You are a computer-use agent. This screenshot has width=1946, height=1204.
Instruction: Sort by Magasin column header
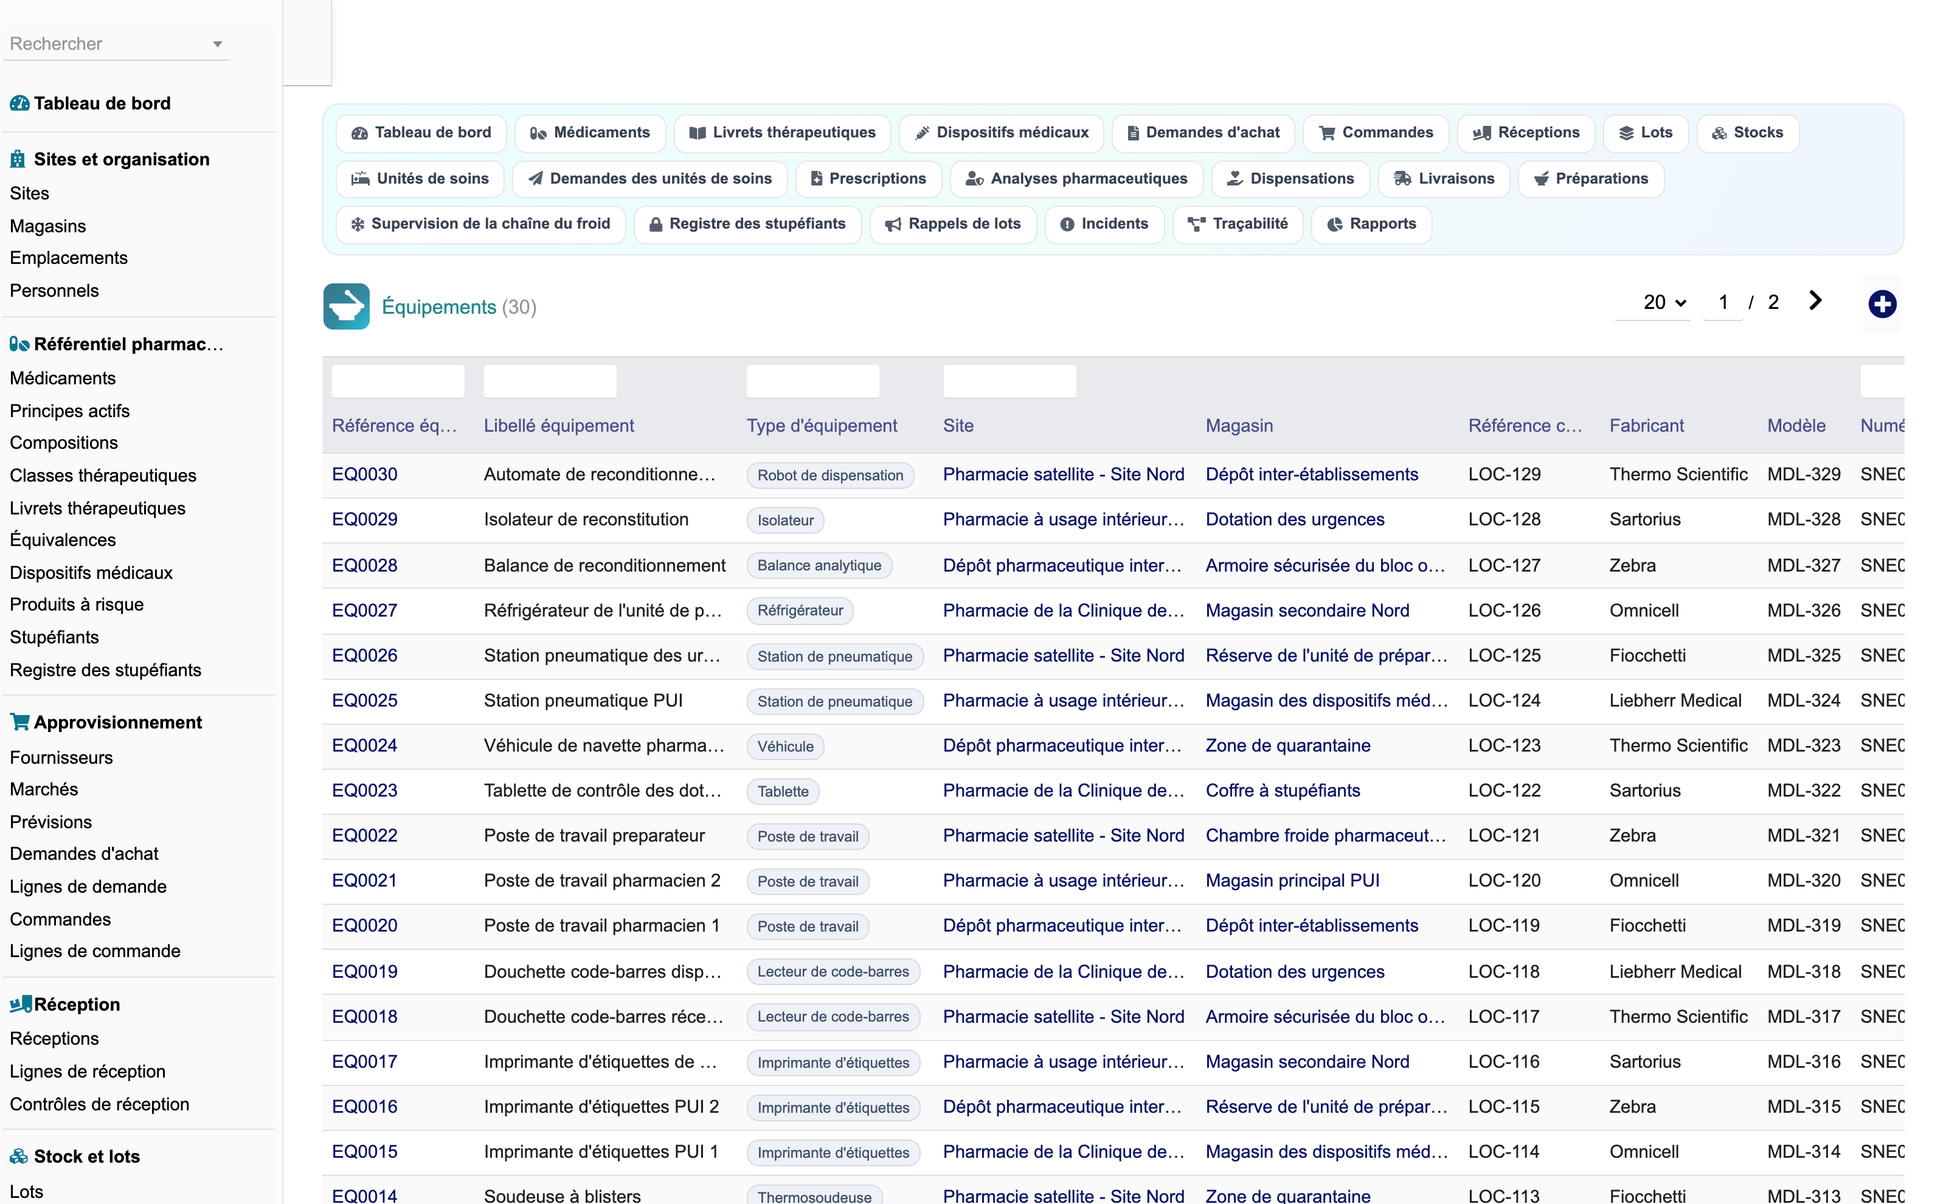[1239, 426]
